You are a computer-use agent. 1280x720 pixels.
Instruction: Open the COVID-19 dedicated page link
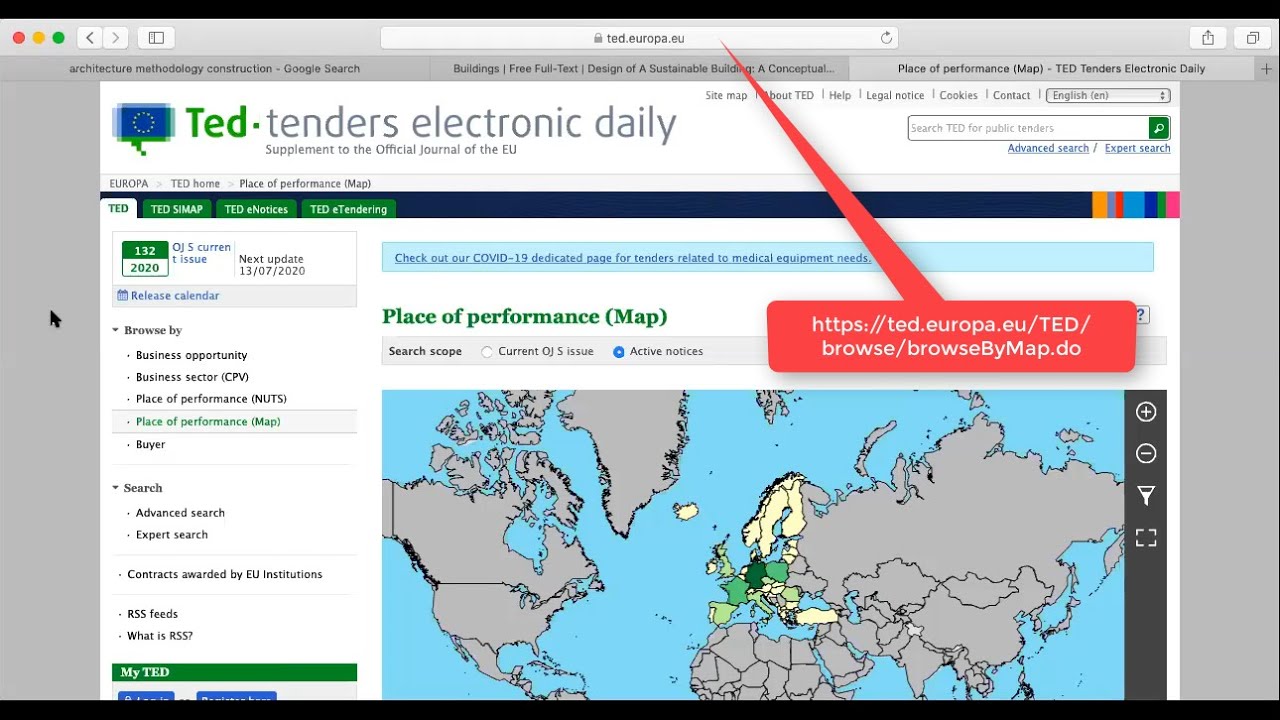[x=632, y=258]
